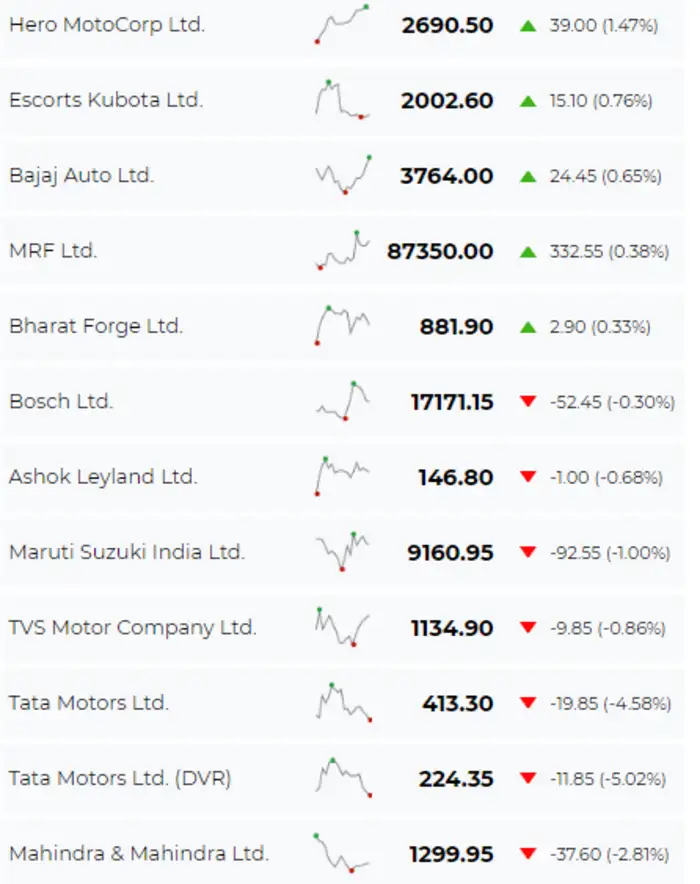Screen dimensions: 700x884
Task: Open the Escorts Kubota Ltd. link
Action: tap(106, 100)
